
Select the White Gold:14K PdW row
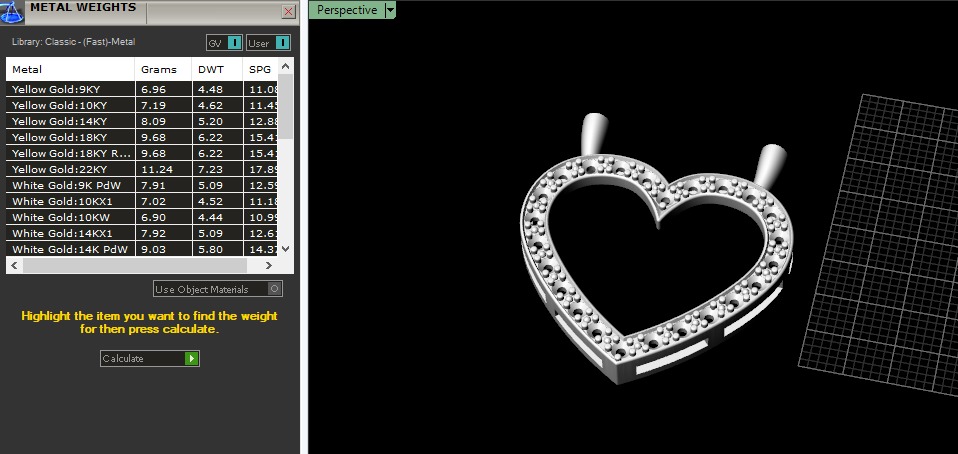coord(142,249)
